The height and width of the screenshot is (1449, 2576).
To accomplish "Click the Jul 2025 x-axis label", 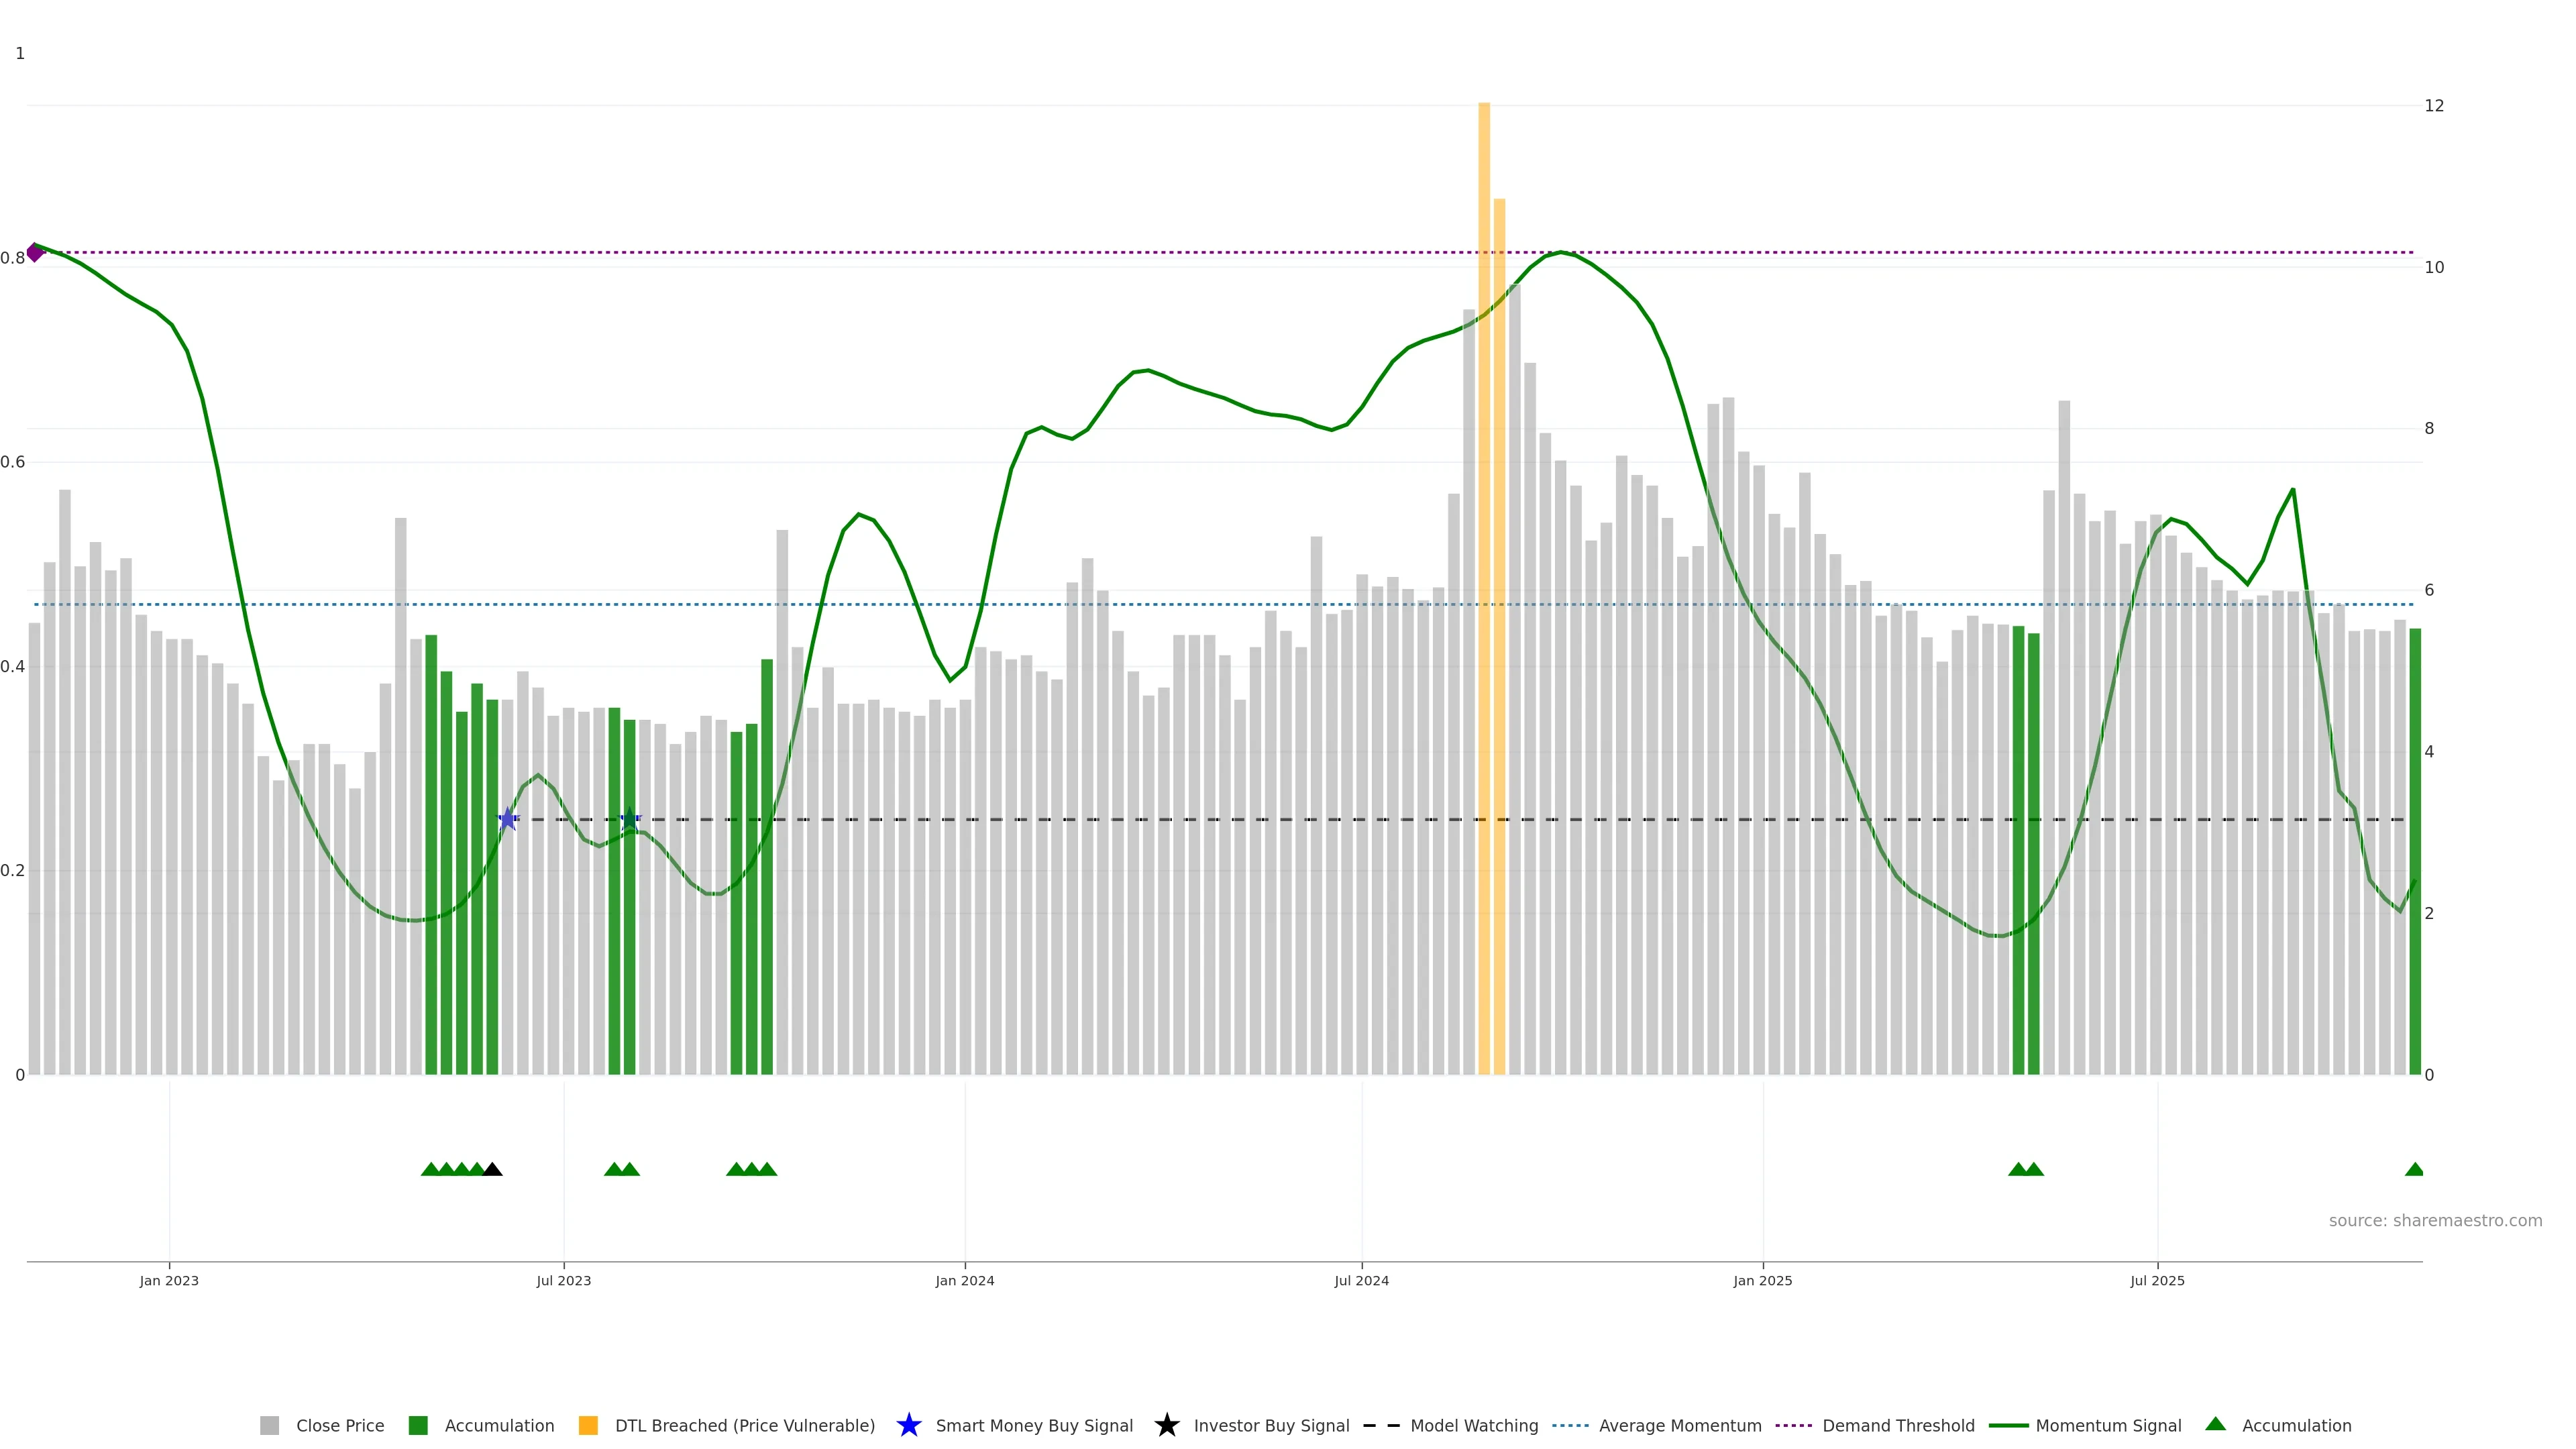I will [2157, 1281].
